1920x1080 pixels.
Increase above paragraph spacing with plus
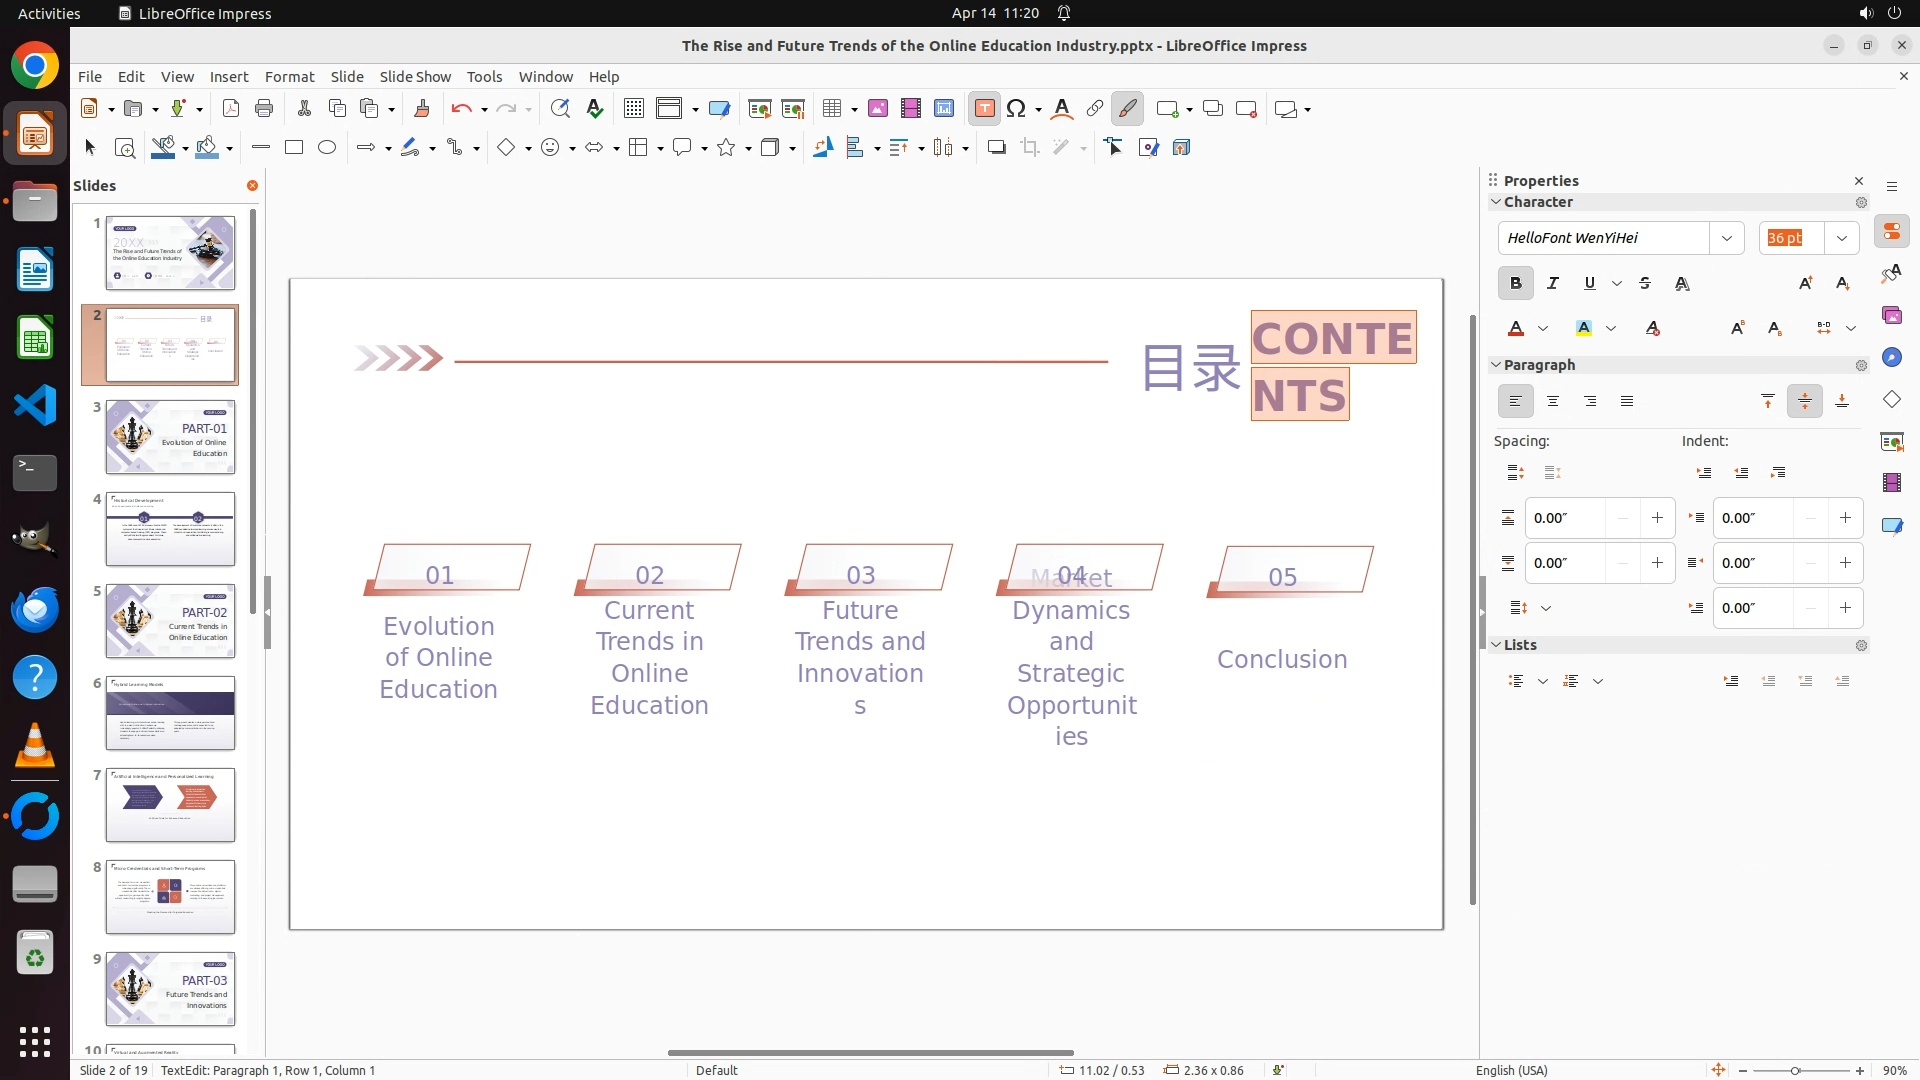click(x=1657, y=518)
